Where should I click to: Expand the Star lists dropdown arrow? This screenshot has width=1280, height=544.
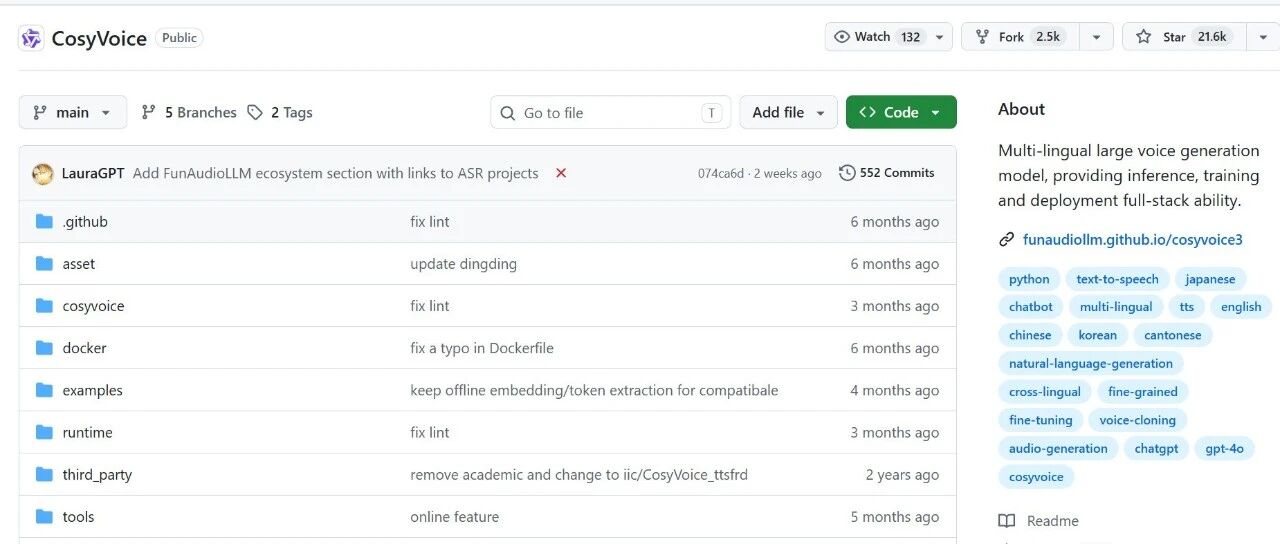point(1262,37)
